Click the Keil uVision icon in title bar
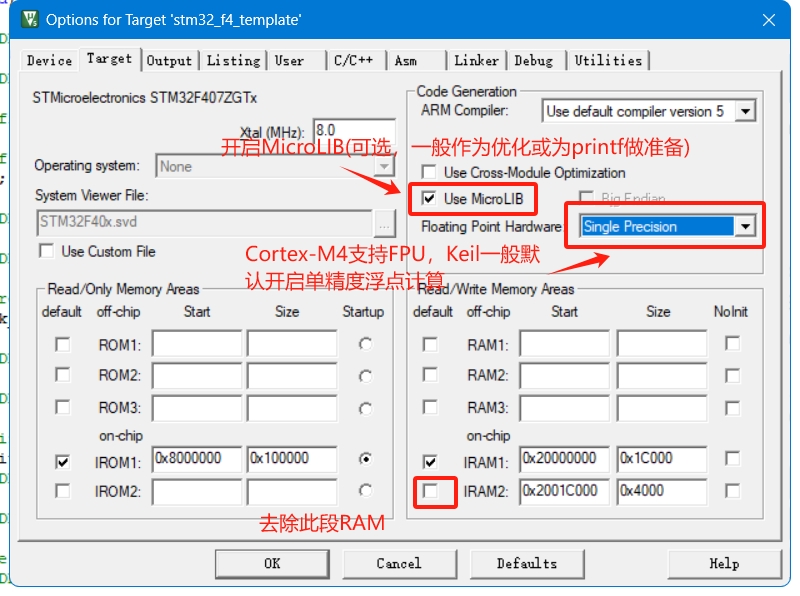800x596 pixels. tap(30, 19)
